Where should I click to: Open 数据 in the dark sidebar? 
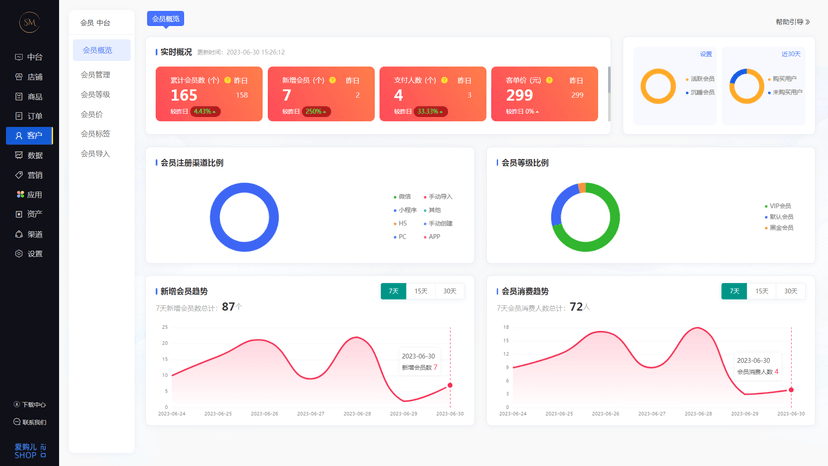click(29, 155)
